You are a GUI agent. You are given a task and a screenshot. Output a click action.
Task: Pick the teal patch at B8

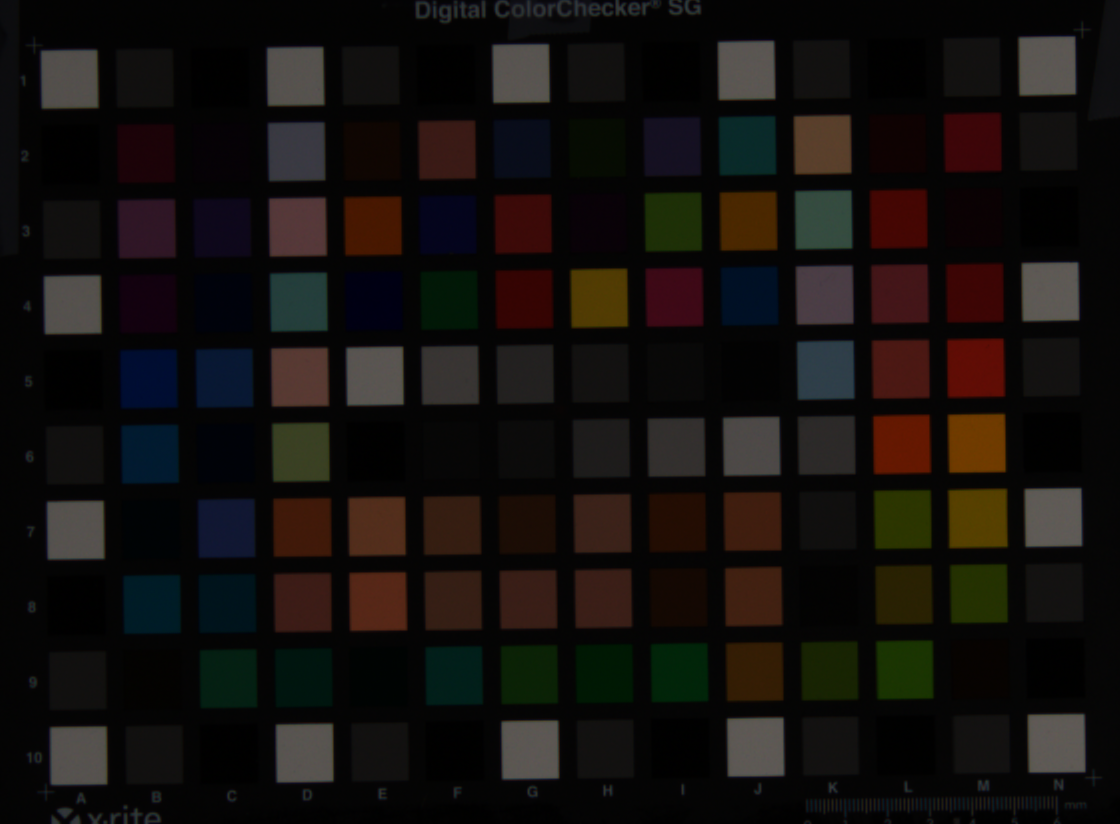[x=152, y=604]
